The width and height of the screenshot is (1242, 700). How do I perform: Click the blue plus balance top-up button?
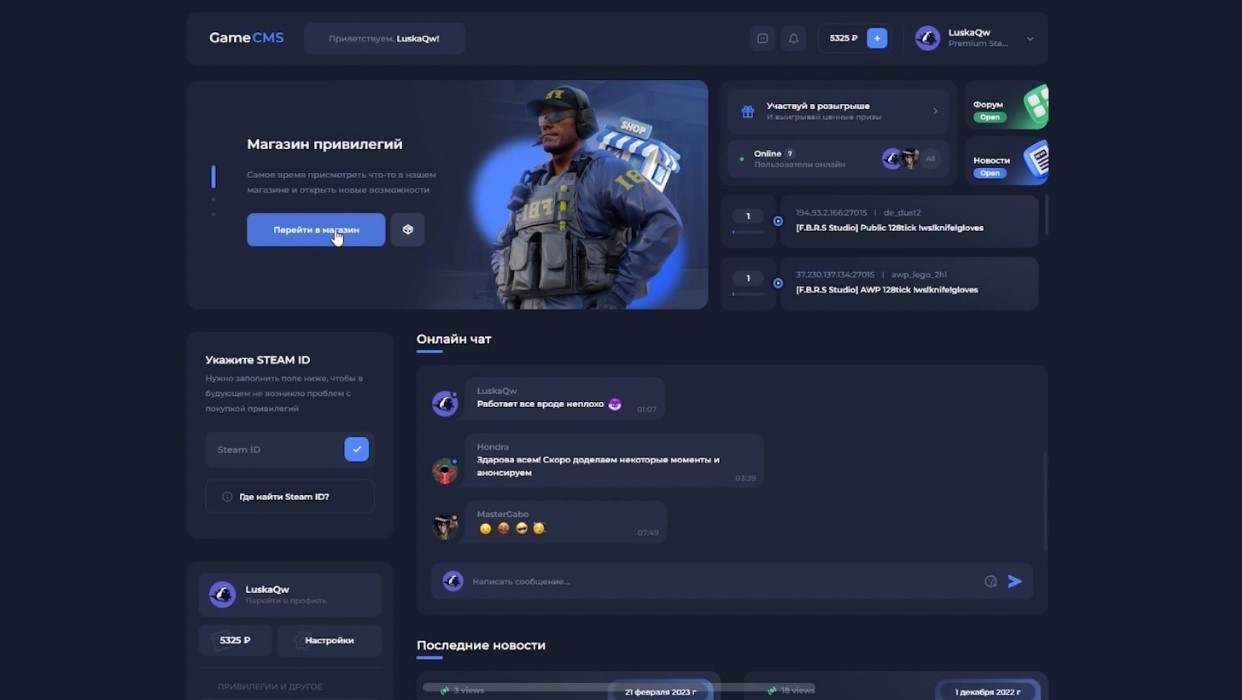pos(877,38)
